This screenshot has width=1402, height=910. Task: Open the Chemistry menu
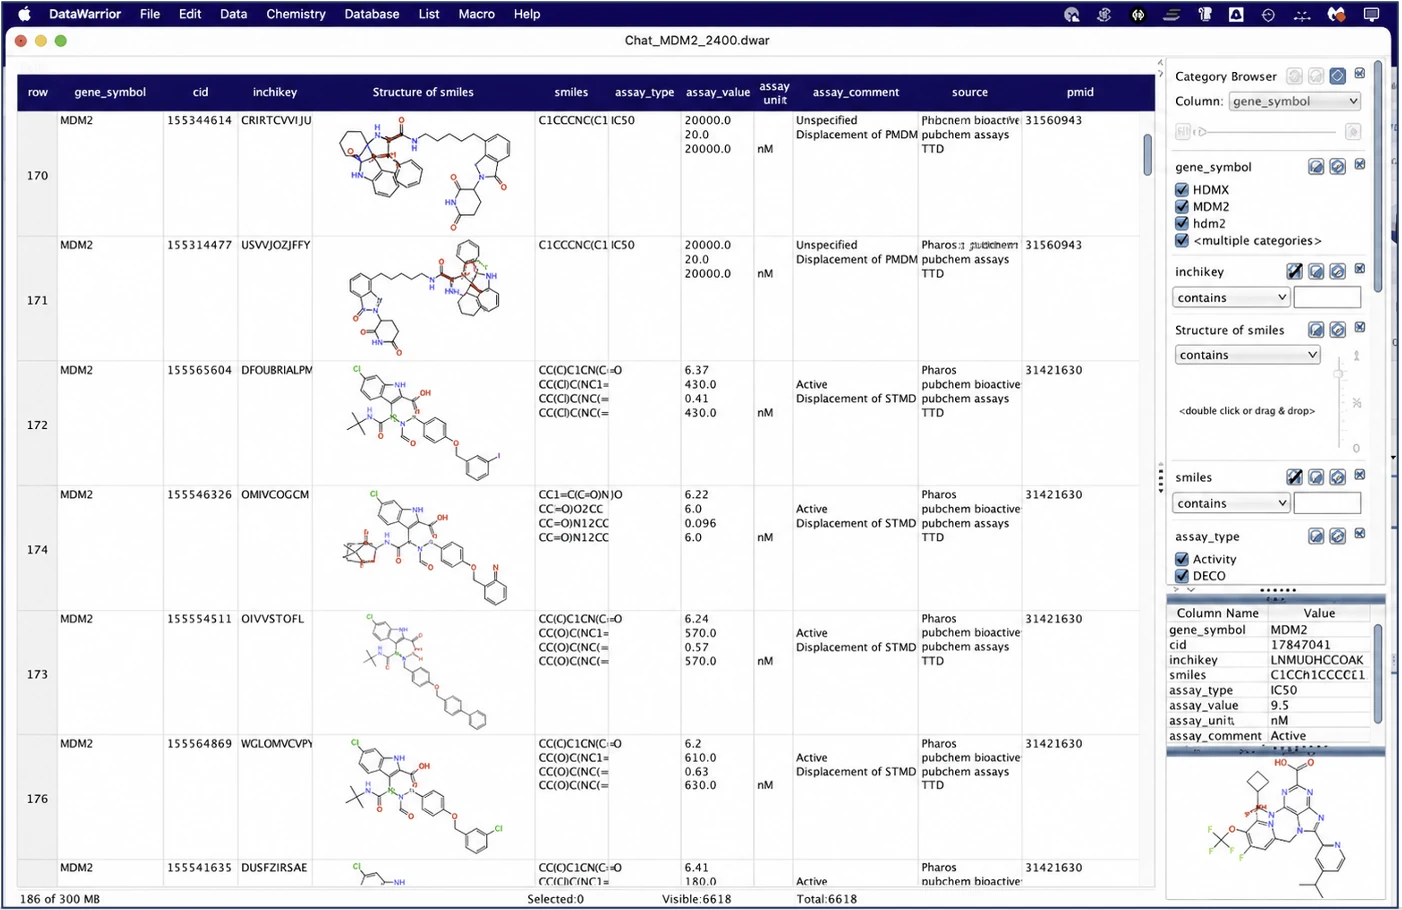pyautogui.click(x=295, y=14)
